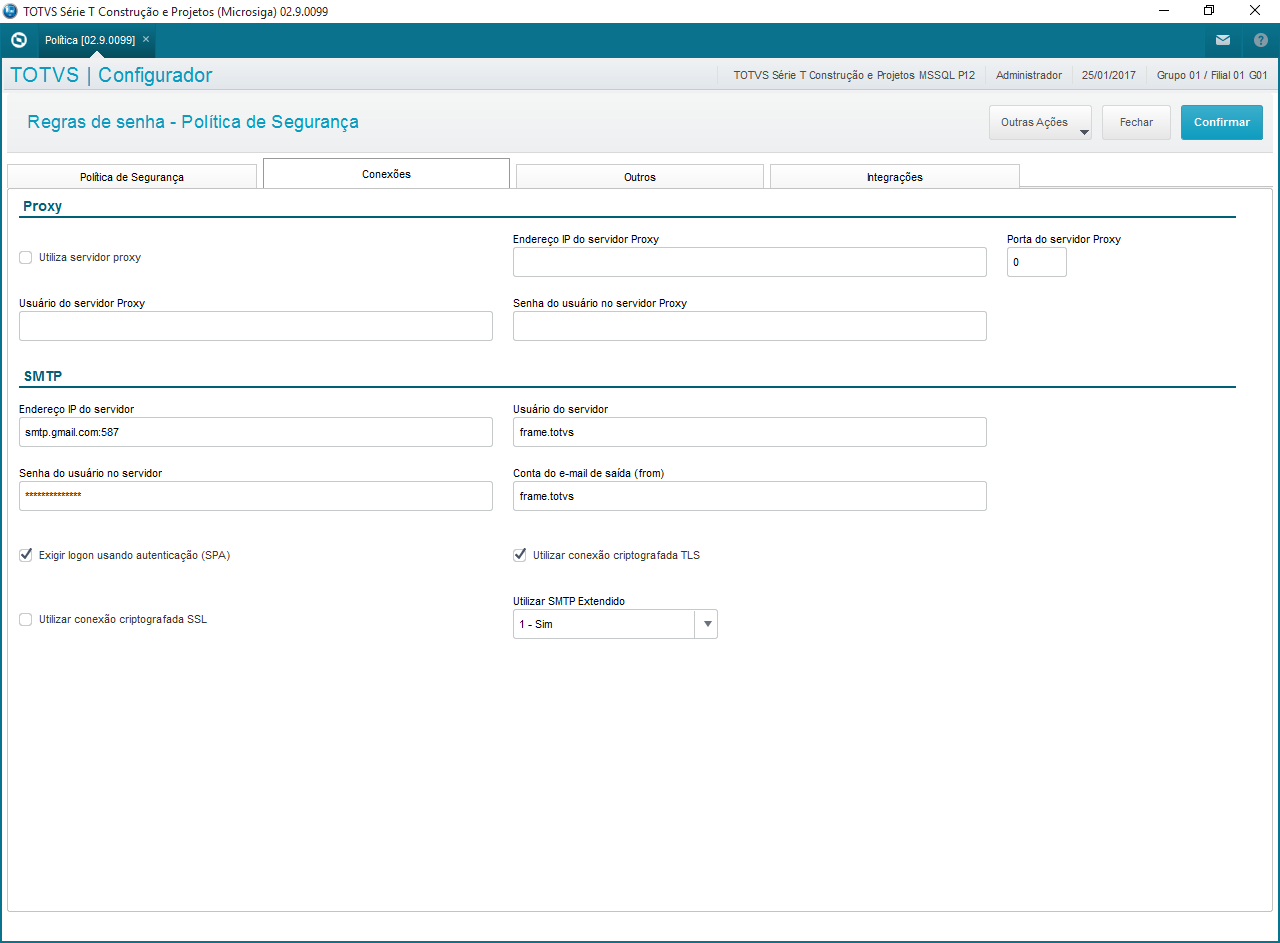This screenshot has height=943, width=1280.
Task: Click the TOTVS Série T Construção e Projetos MSSQL P12 label
Action: (854, 75)
